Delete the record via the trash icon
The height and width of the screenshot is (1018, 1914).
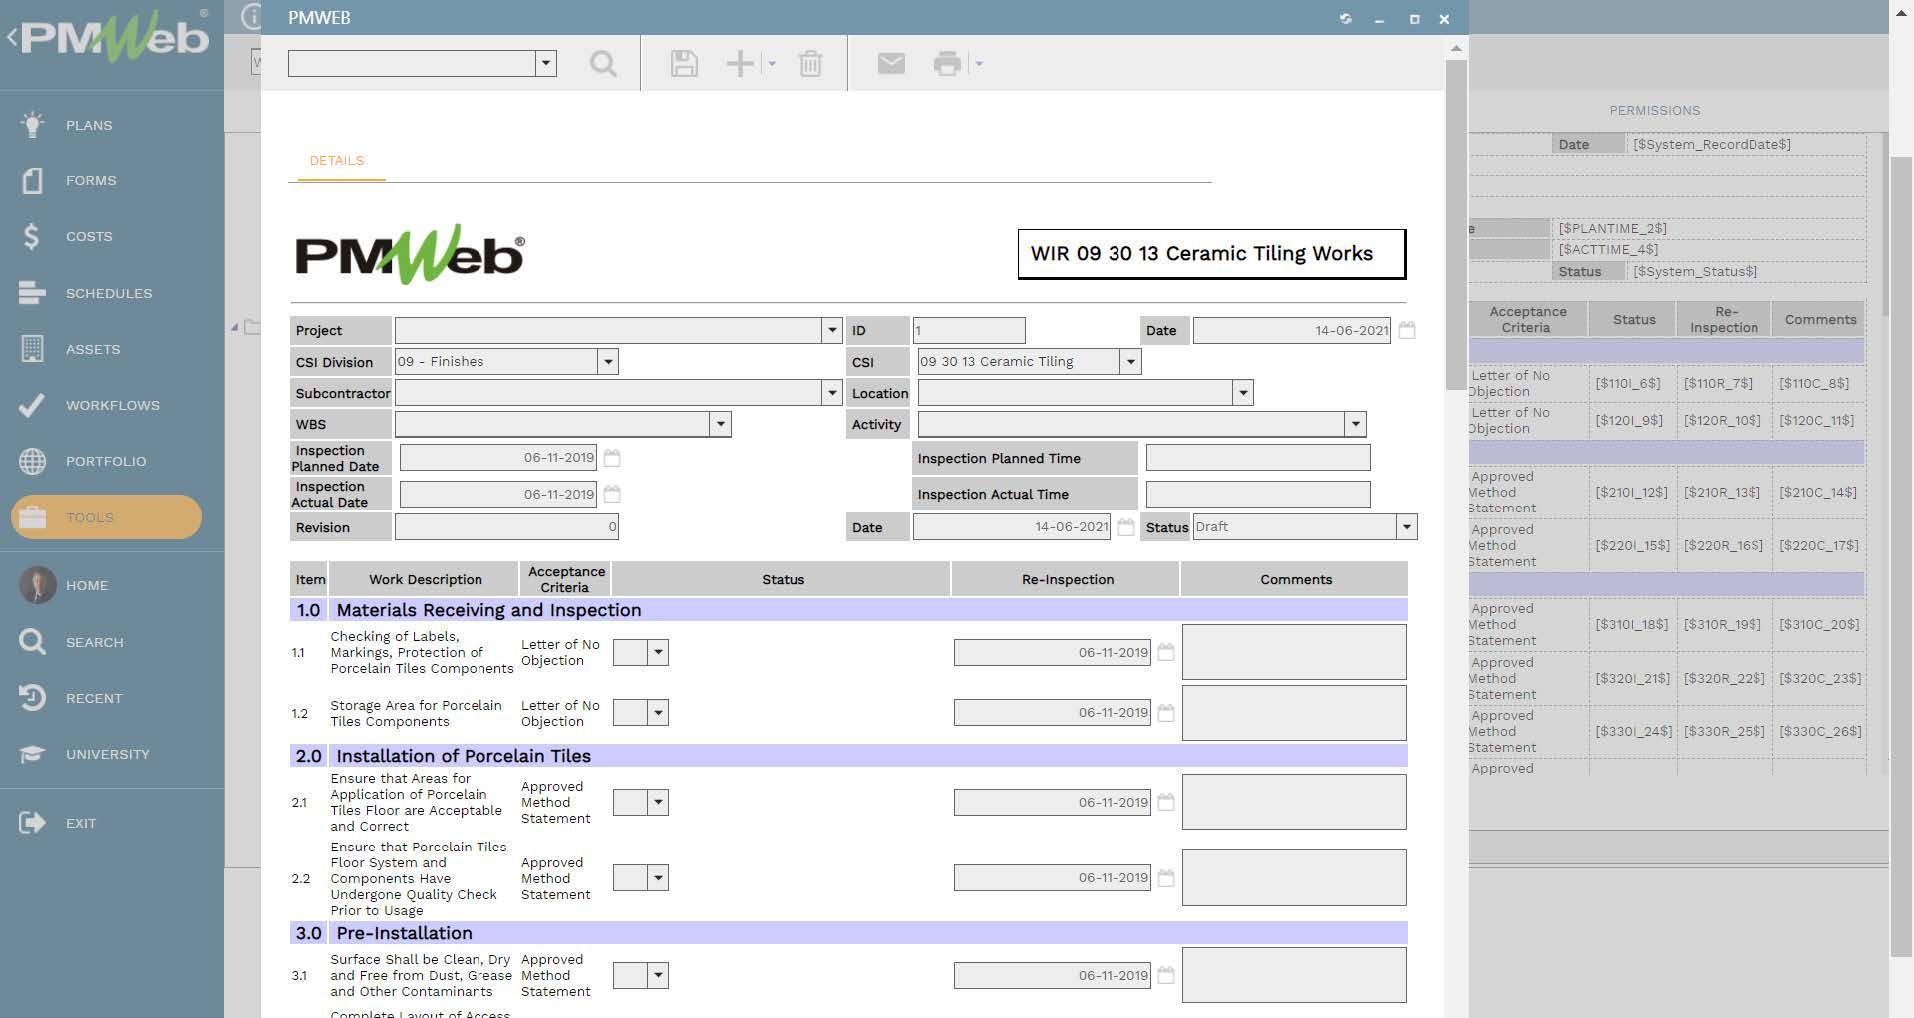(x=810, y=63)
